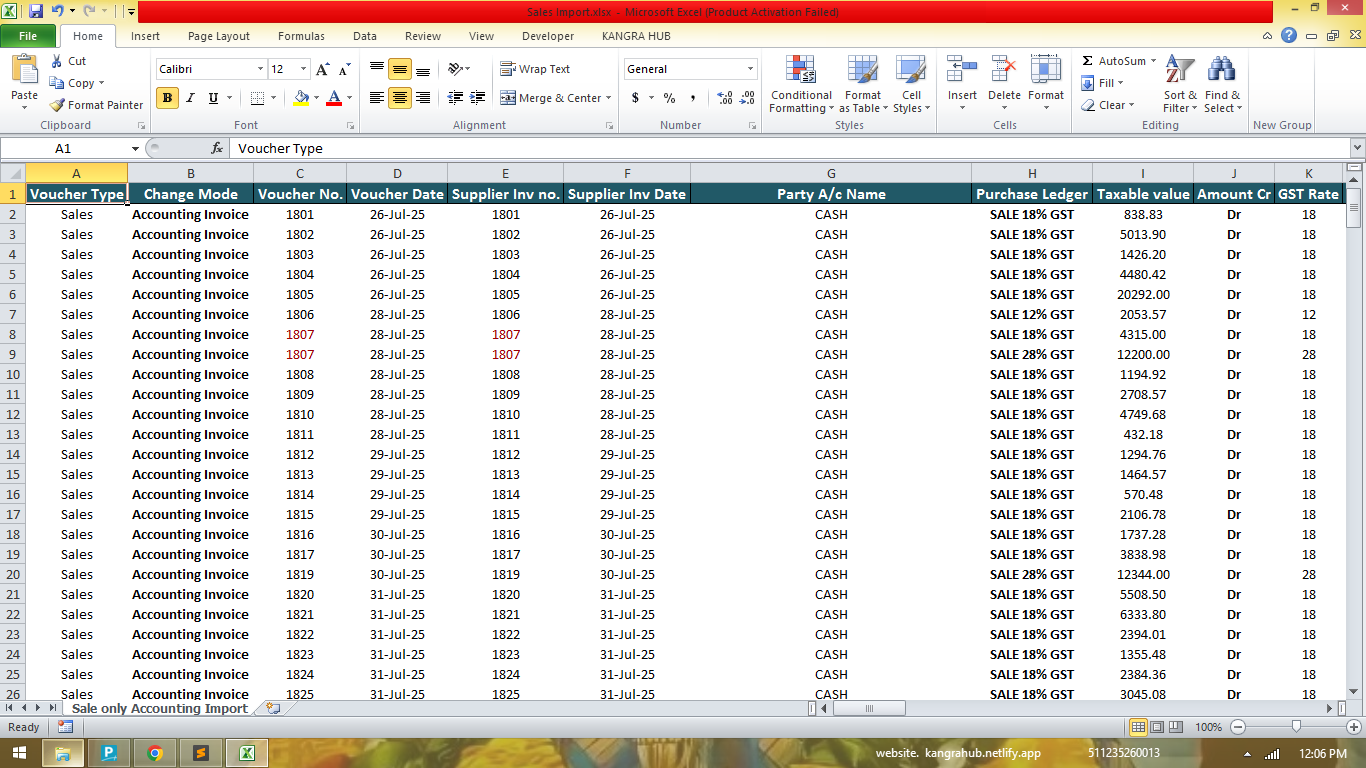Expand the Calibri font name dropdown
The height and width of the screenshot is (768, 1366).
[x=260, y=69]
